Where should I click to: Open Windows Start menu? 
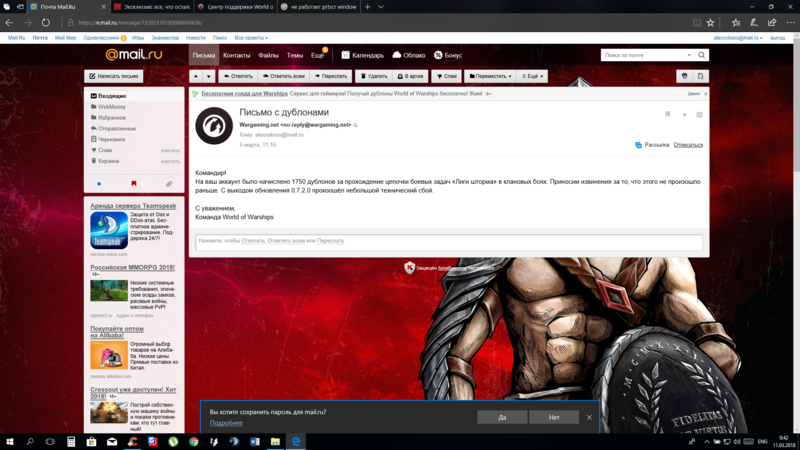[9, 442]
